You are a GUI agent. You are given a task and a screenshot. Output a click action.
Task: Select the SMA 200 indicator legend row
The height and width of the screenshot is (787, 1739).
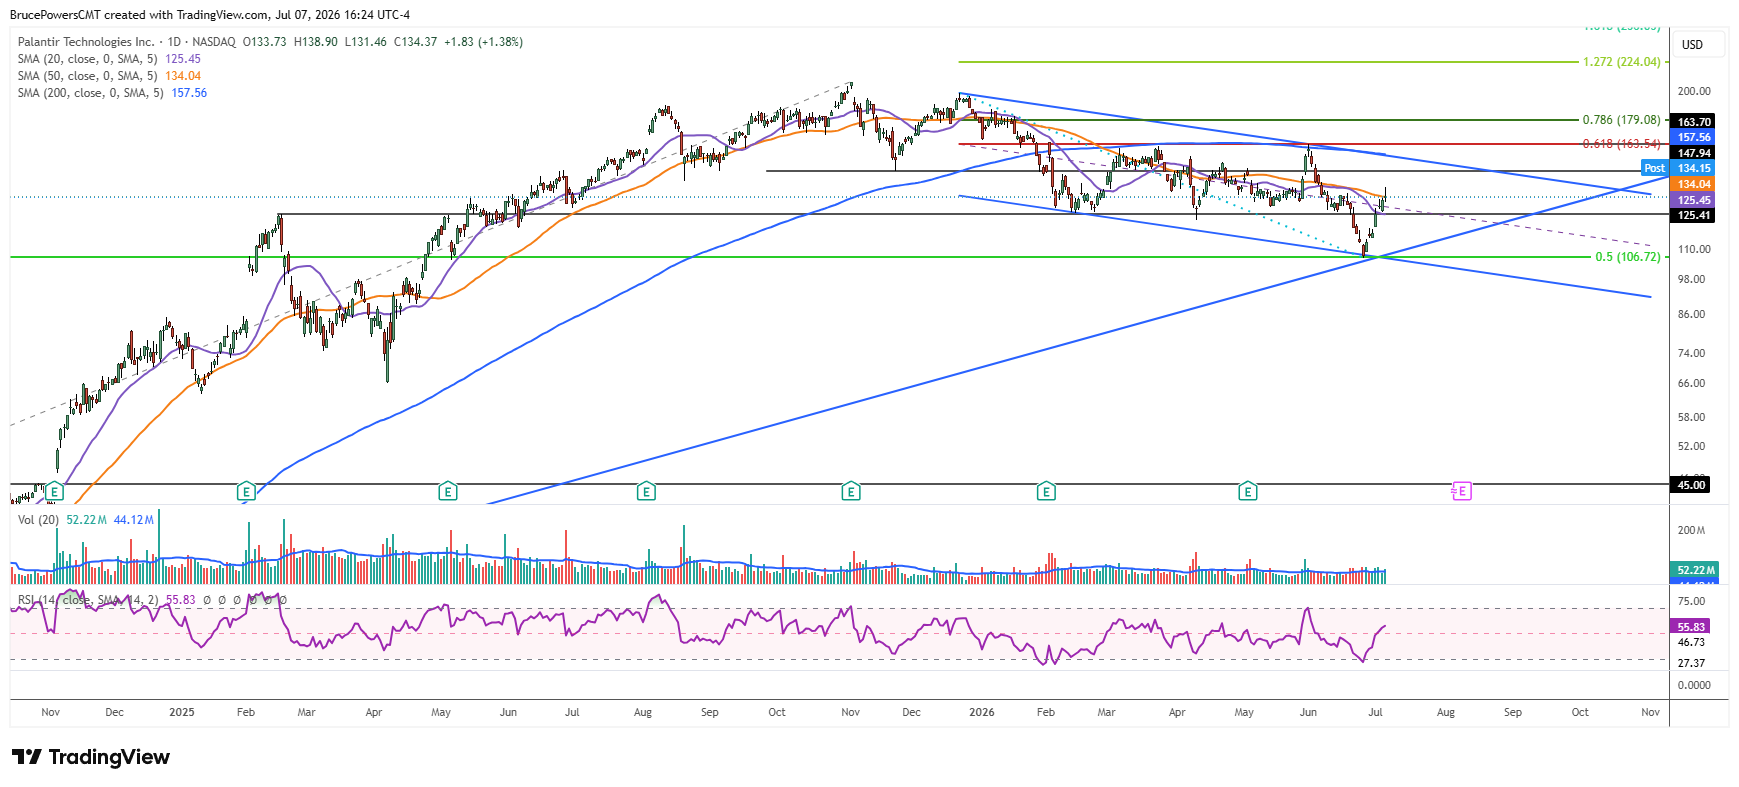(112, 93)
